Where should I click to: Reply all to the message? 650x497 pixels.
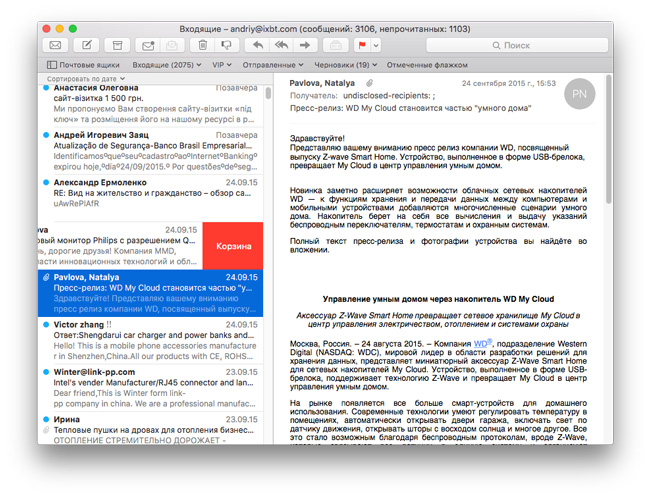281,45
